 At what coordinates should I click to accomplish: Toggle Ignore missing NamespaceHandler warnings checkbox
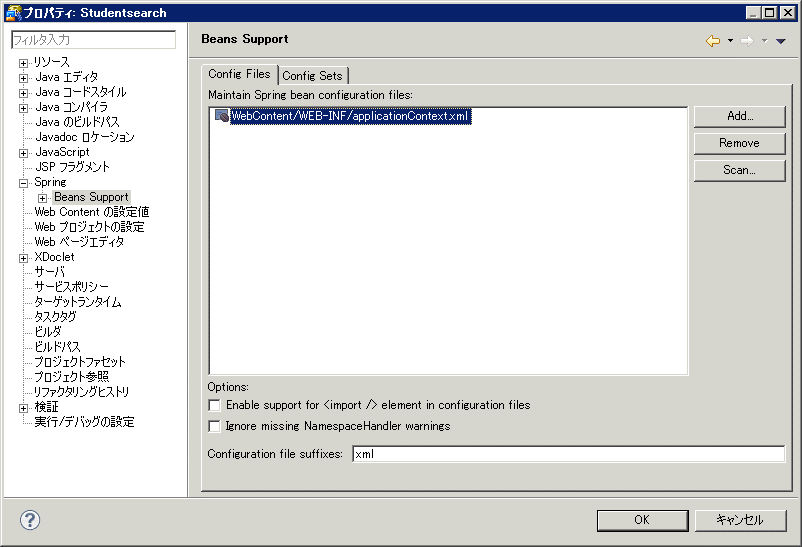(214, 426)
